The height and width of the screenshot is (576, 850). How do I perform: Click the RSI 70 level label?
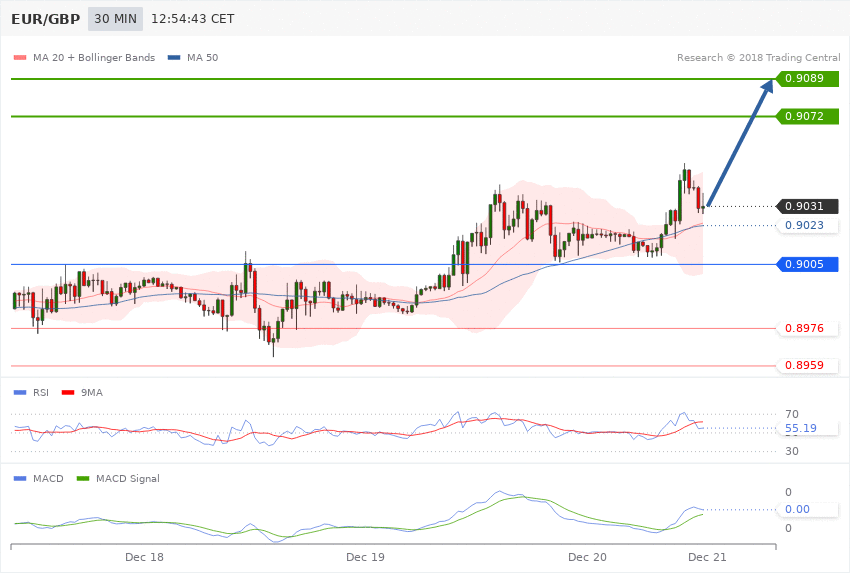click(x=791, y=415)
